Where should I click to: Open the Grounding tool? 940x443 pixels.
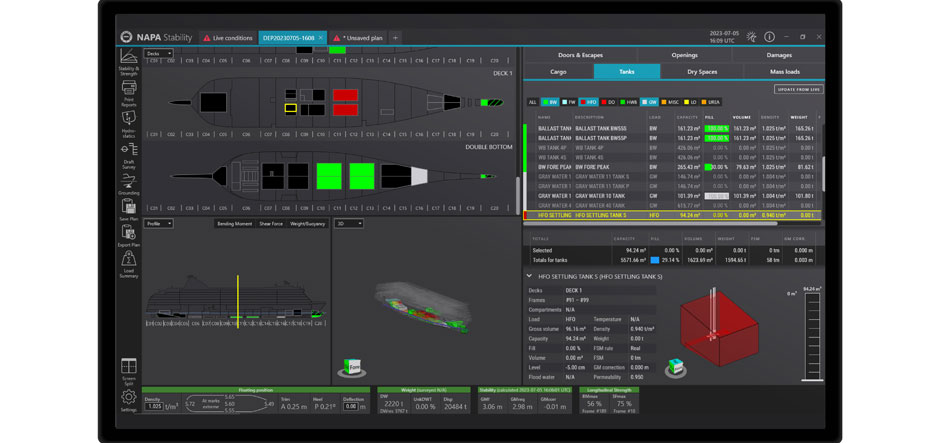pos(128,185)
